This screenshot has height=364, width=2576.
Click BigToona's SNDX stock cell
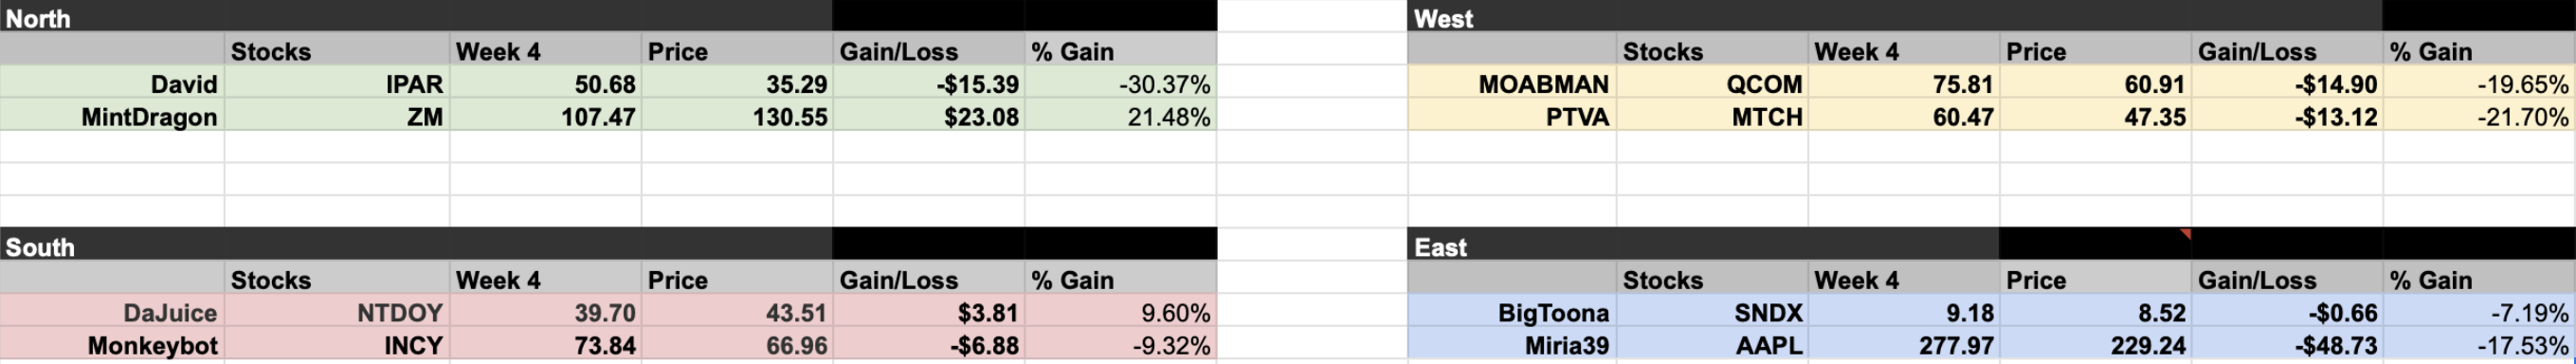click(1713, 312)
